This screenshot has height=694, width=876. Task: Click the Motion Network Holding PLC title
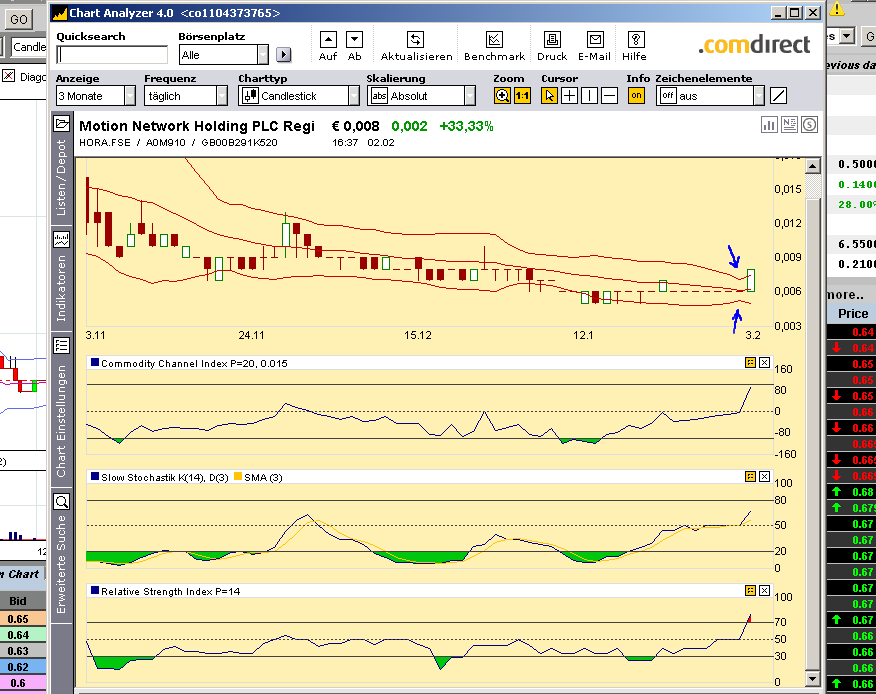[197, 126]
